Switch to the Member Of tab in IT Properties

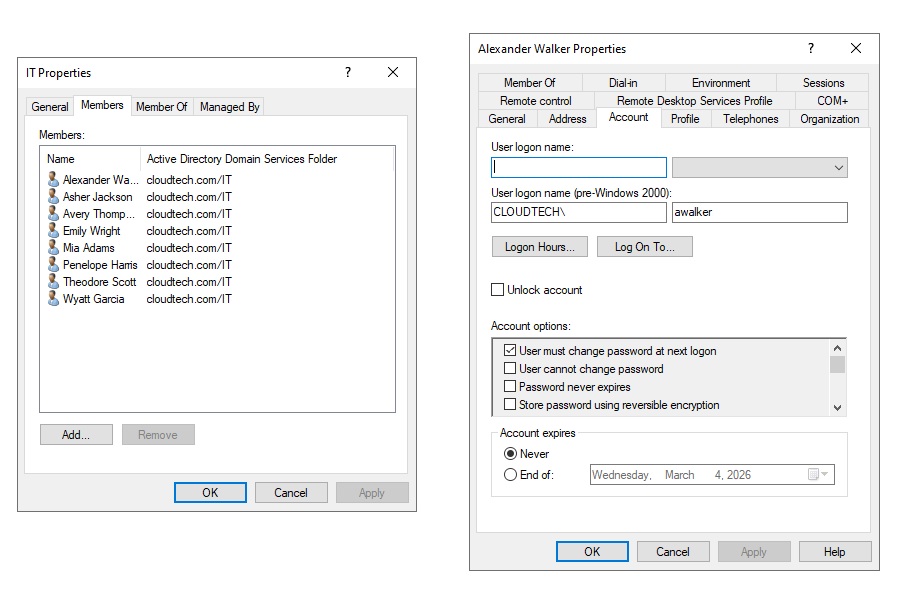(161, 107)
